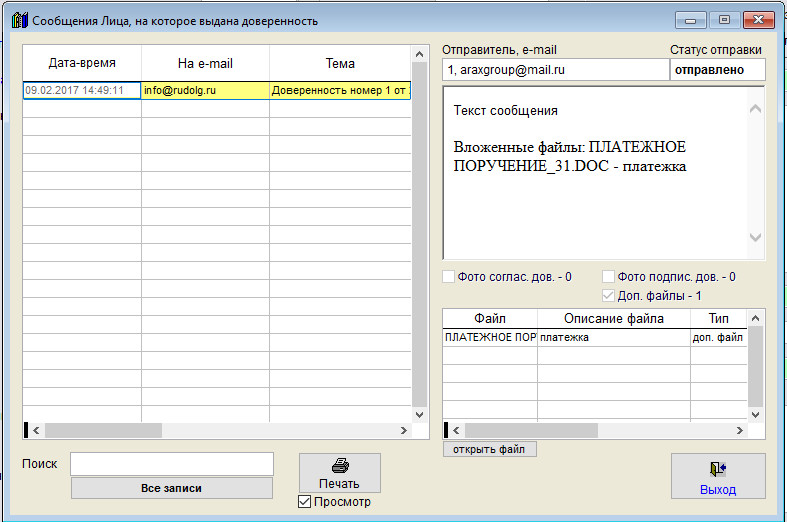Click the Описание файла column header
Image resolution: width=787 pixels, height=522 pixels.
pos(614,318)
